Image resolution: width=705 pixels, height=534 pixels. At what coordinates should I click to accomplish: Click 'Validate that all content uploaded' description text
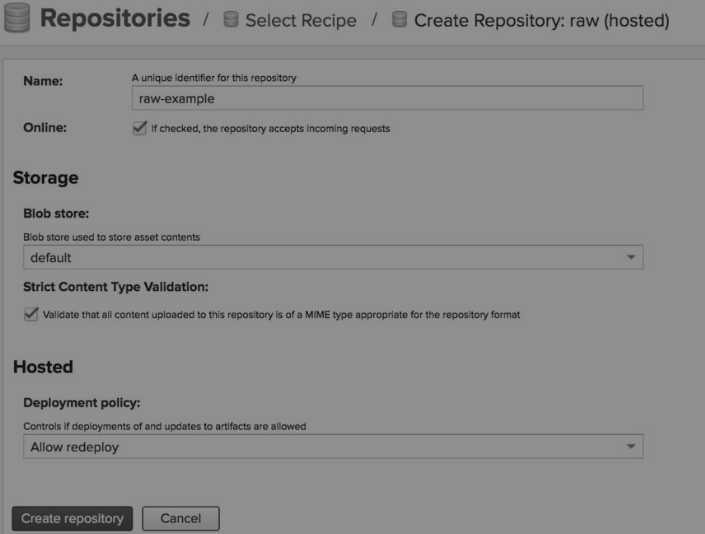click(x=281, y=315)
